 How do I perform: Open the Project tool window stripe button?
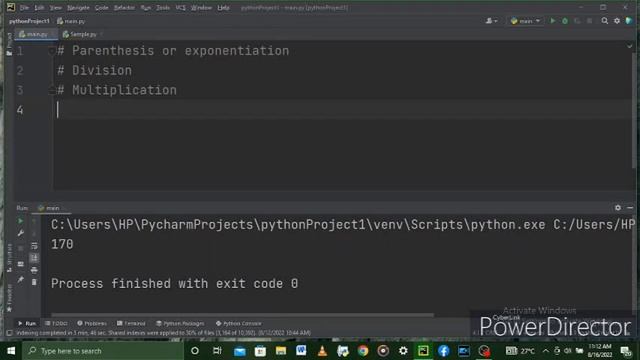9,44
